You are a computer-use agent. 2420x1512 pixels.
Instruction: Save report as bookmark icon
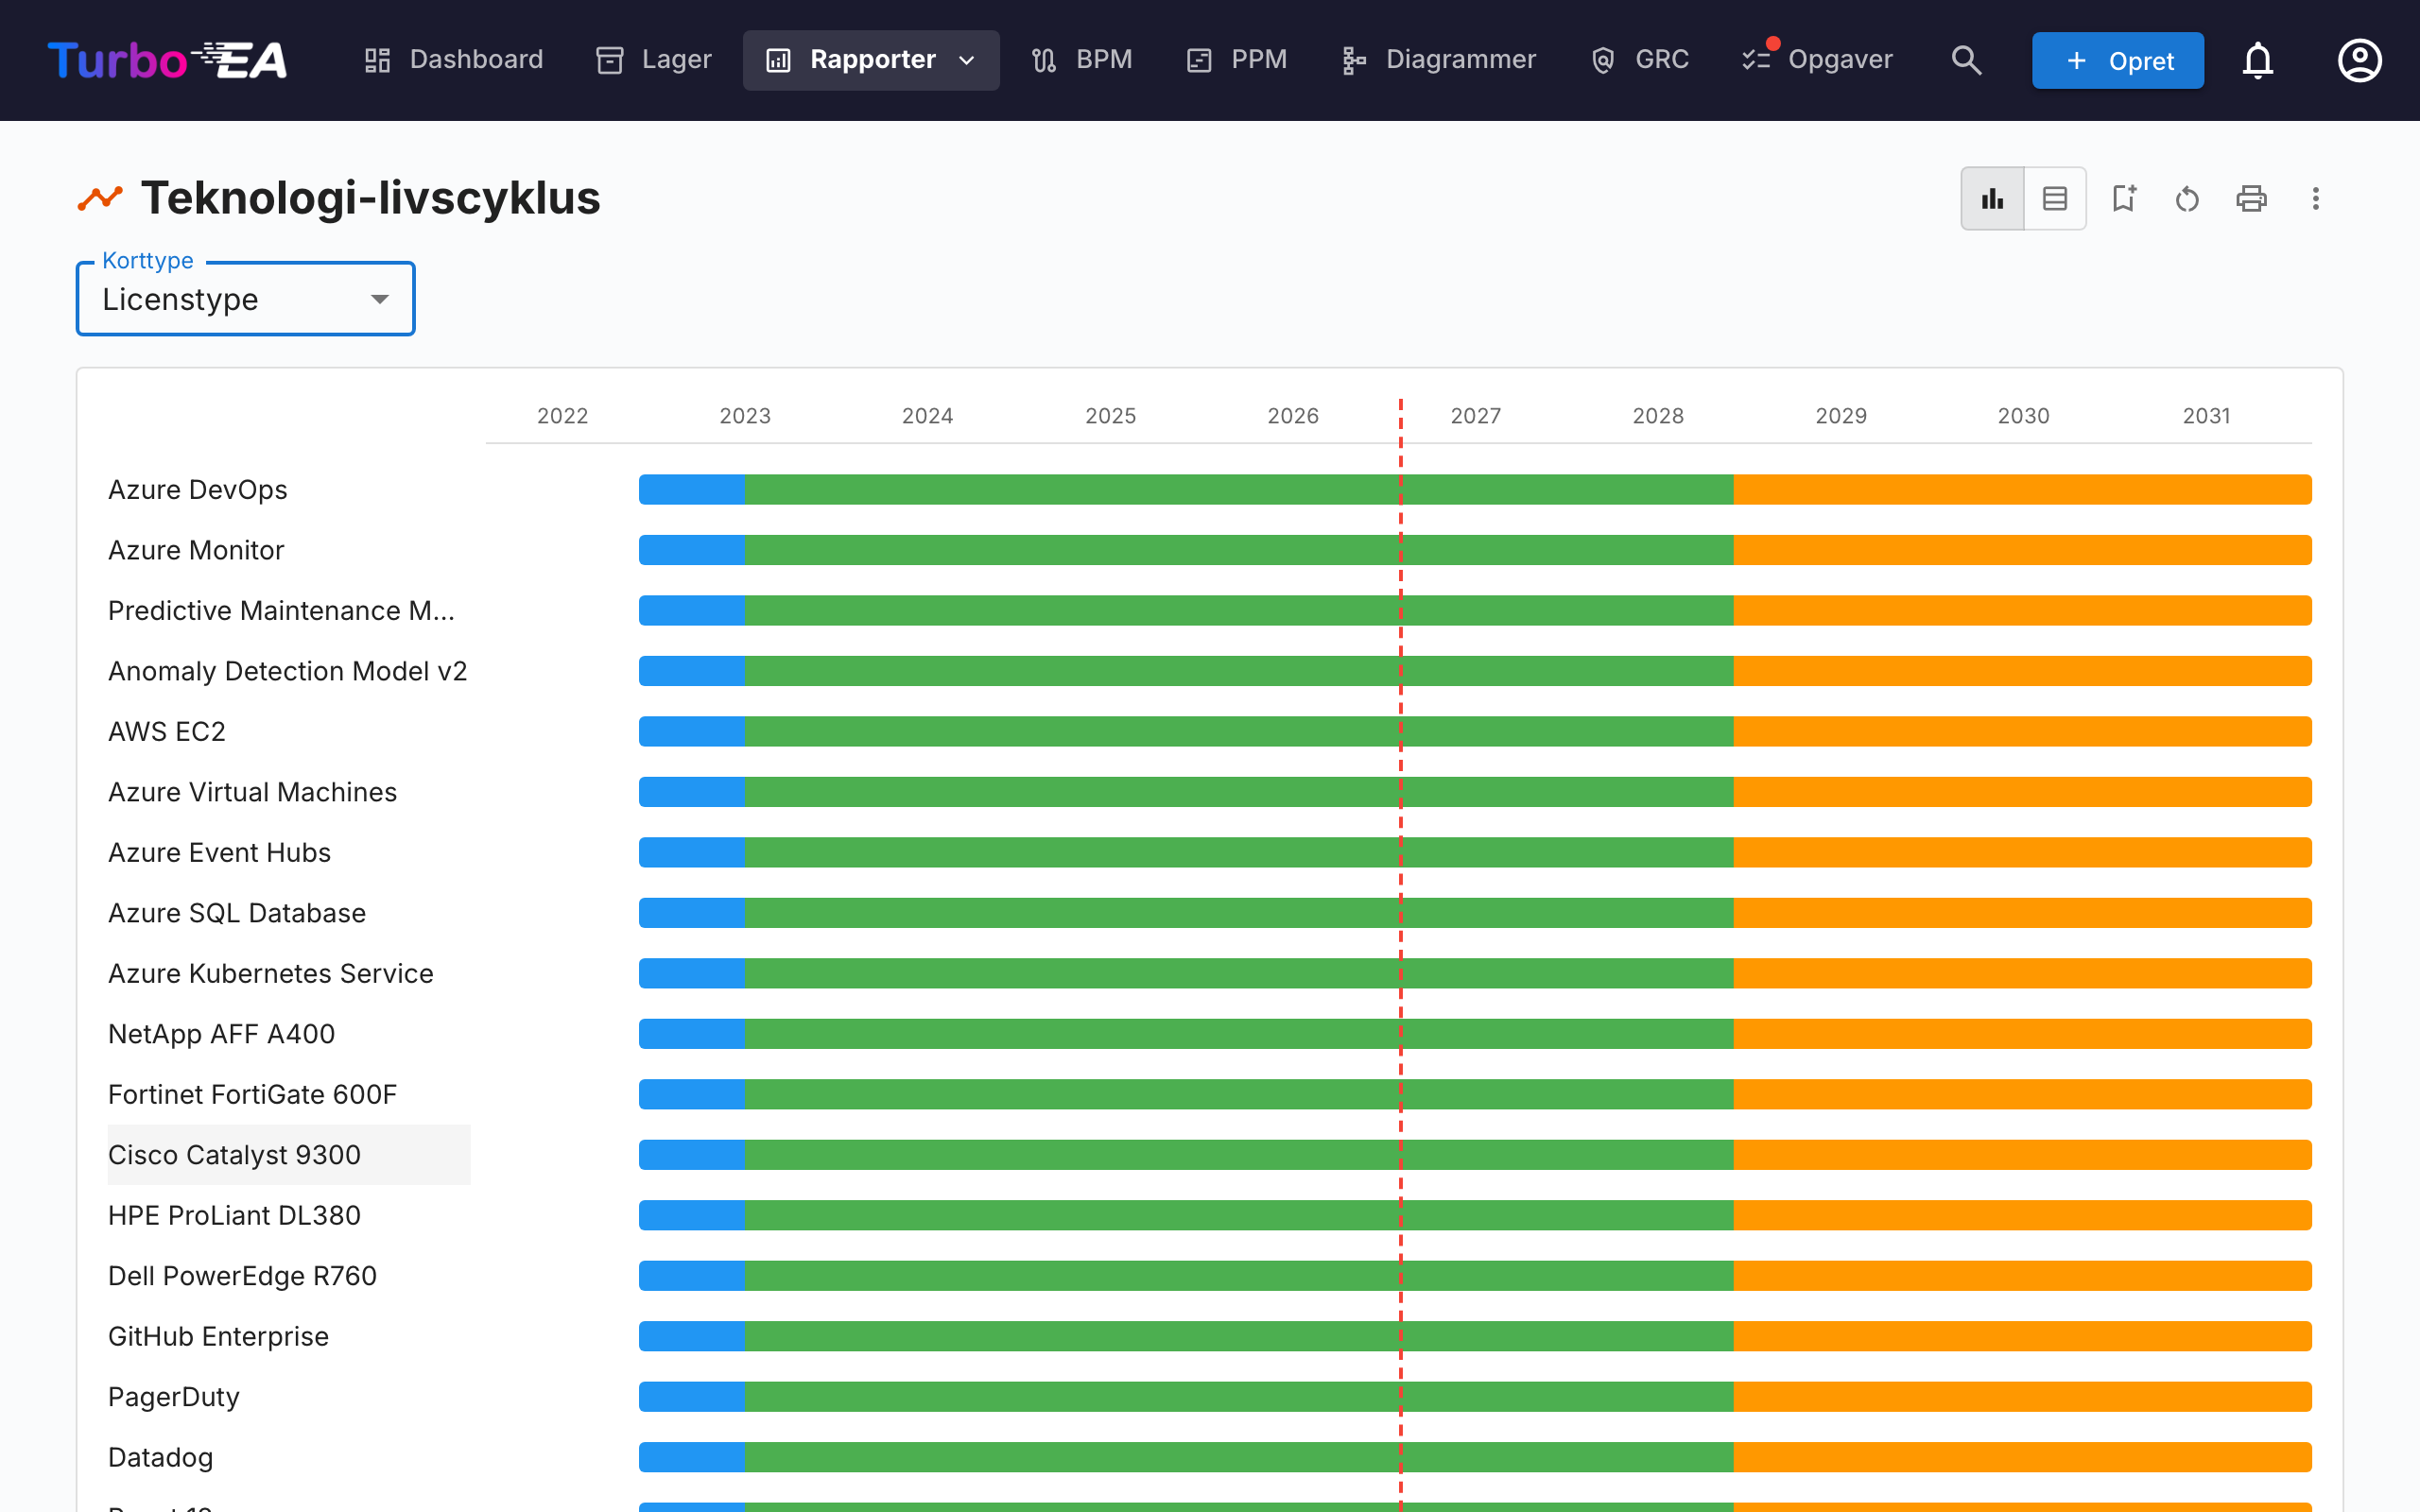click(2124, 198)
